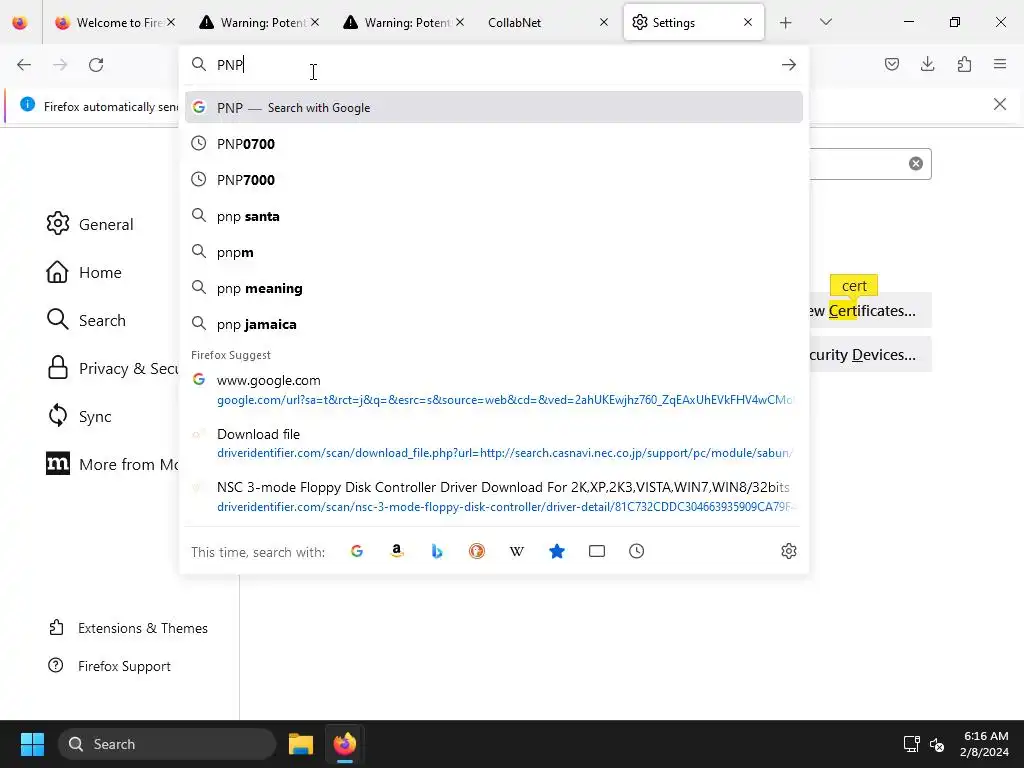The height and width of the screenshot is (768, 1024).
Task: Open network status tray icon
Action: (911, 744)
